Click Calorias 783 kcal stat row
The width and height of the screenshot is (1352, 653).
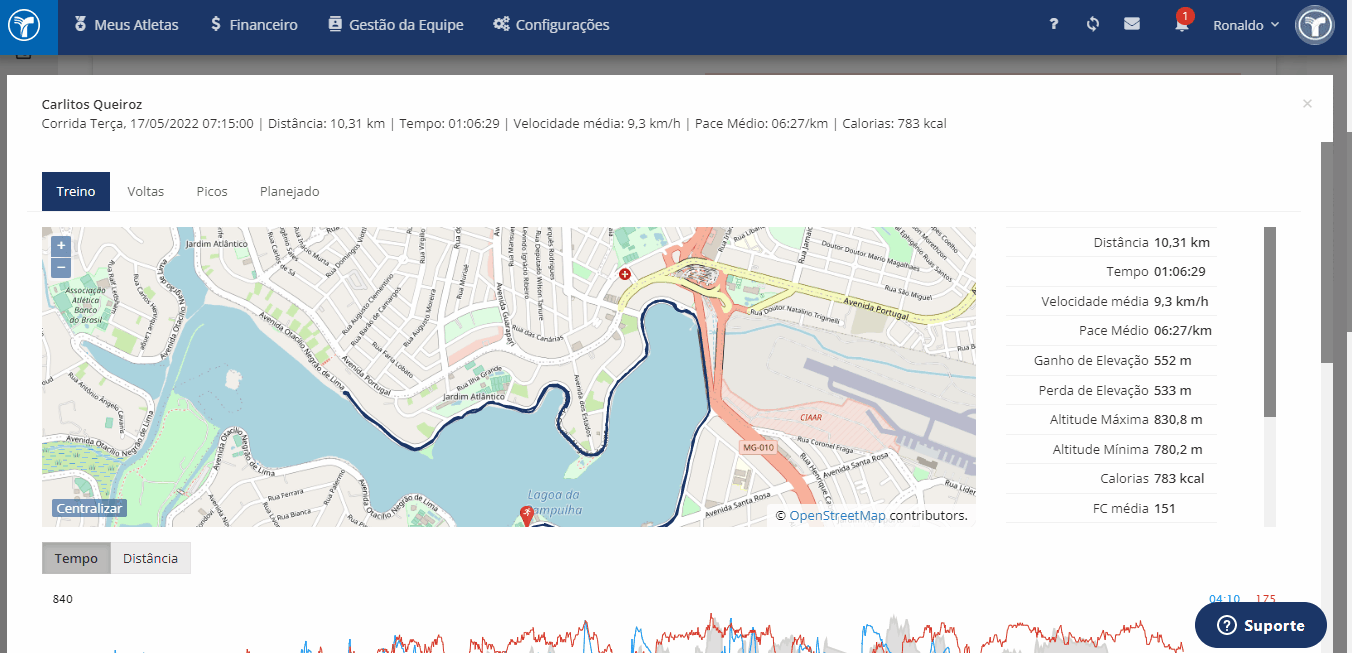click(x=1111, y=478)
